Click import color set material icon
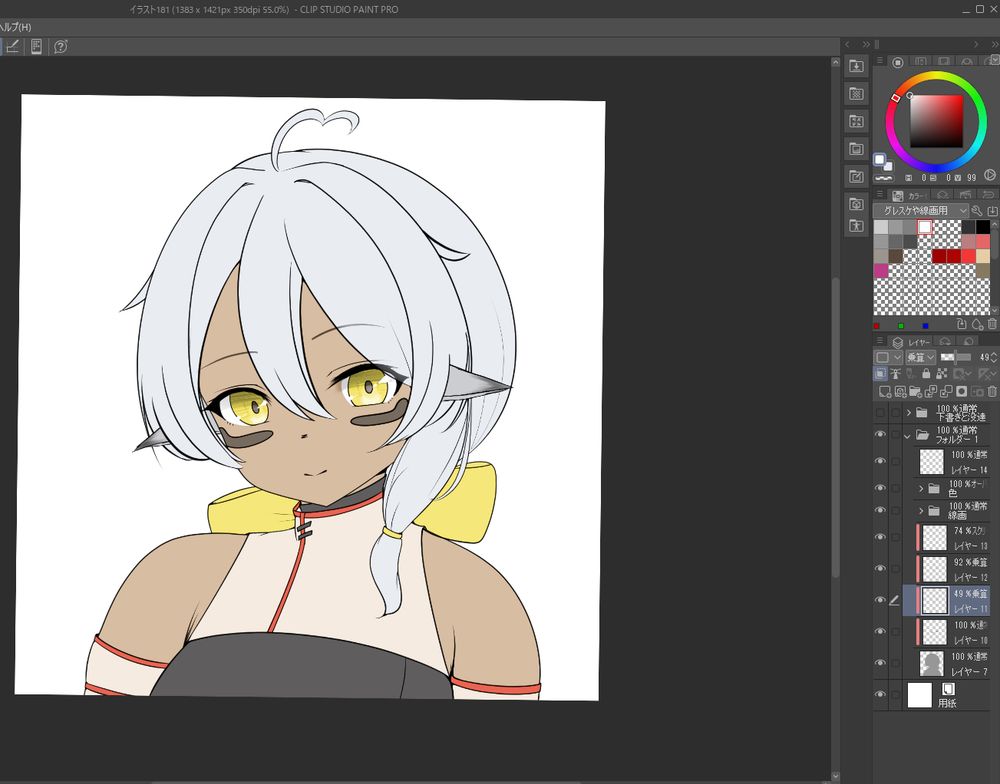This screenshot has height=784, width=1000. pyautogui.click(x=992, y=211)
